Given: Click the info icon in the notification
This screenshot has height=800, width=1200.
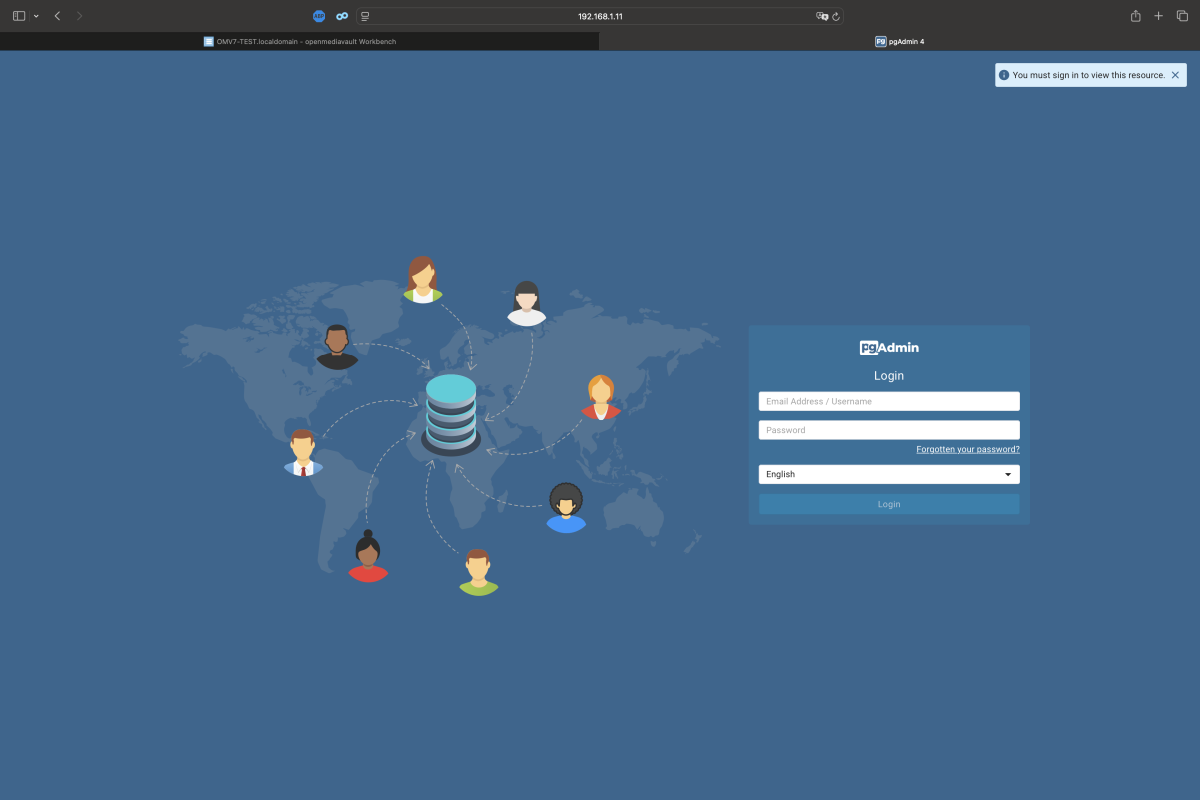Looking at the screenshot, I should (1004, 75).
